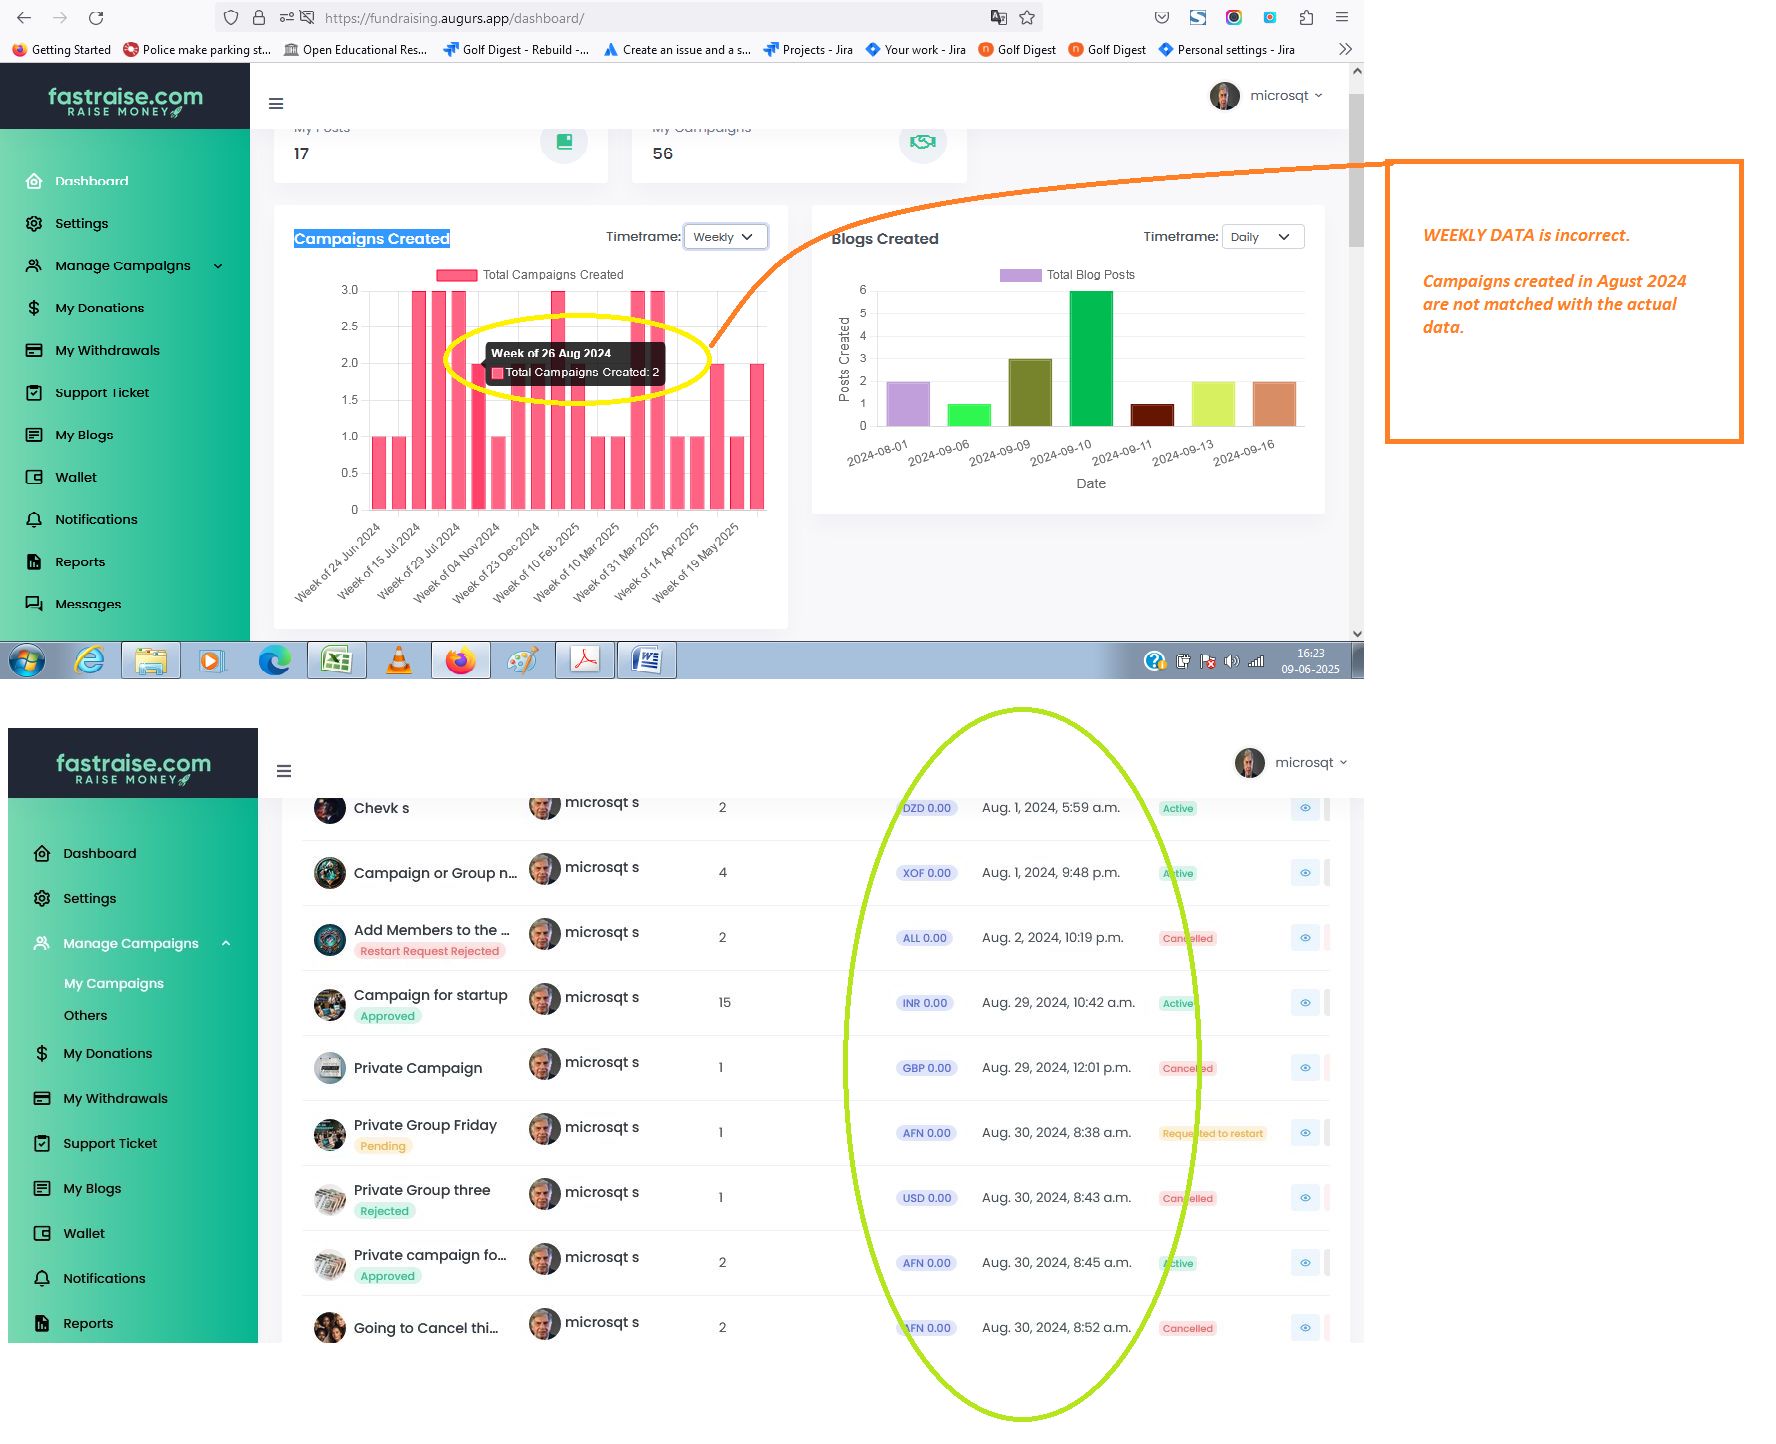The width and height of the screenshot is (1776, 1444).
Task: Click the My Donations dollar icon in the top sidebar
Action: [34, 308]
